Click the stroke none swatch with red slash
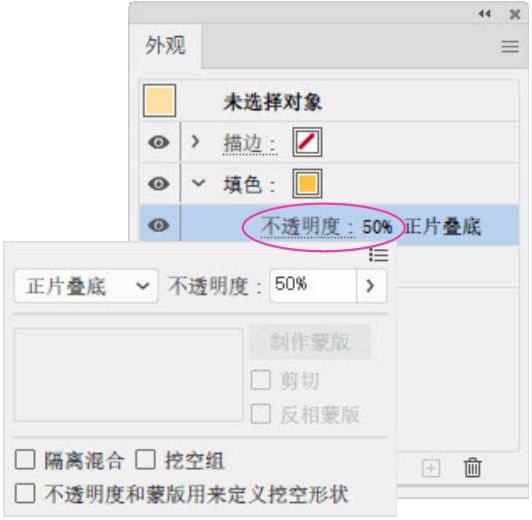 pos(307,142)
